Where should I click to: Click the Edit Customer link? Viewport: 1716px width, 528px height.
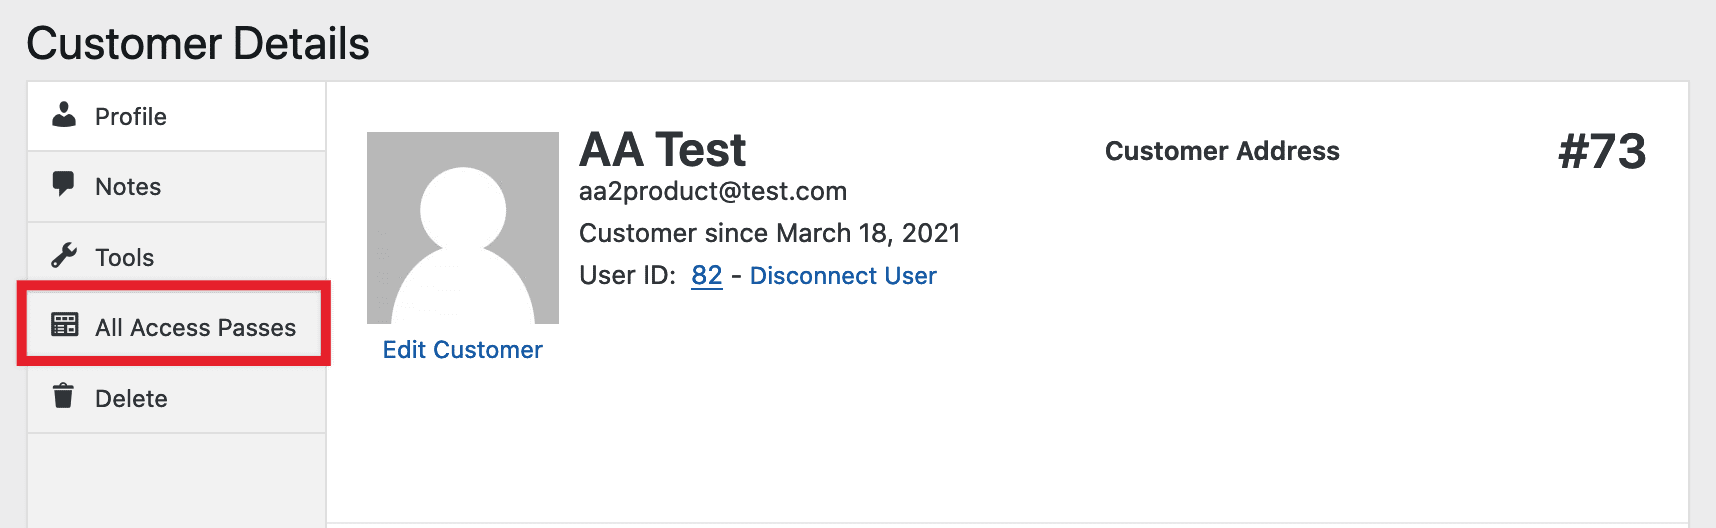(462, 350)
